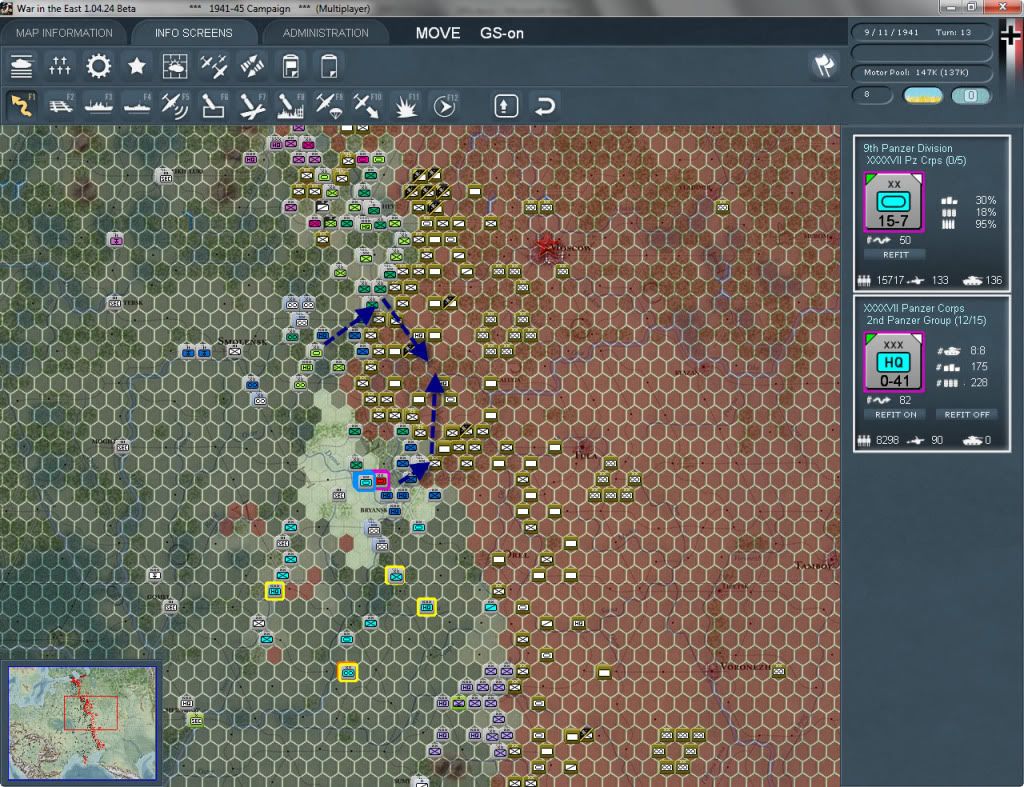Click the XXXXVII Panzer Corps title text
The width and height of the screenshot is (1024, 787).
pos(914,308)
